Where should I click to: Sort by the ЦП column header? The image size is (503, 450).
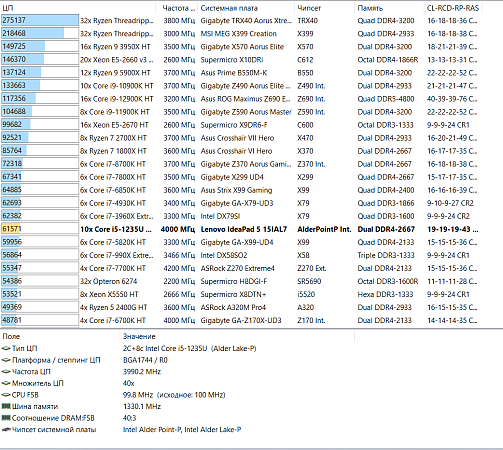(78, 8)
